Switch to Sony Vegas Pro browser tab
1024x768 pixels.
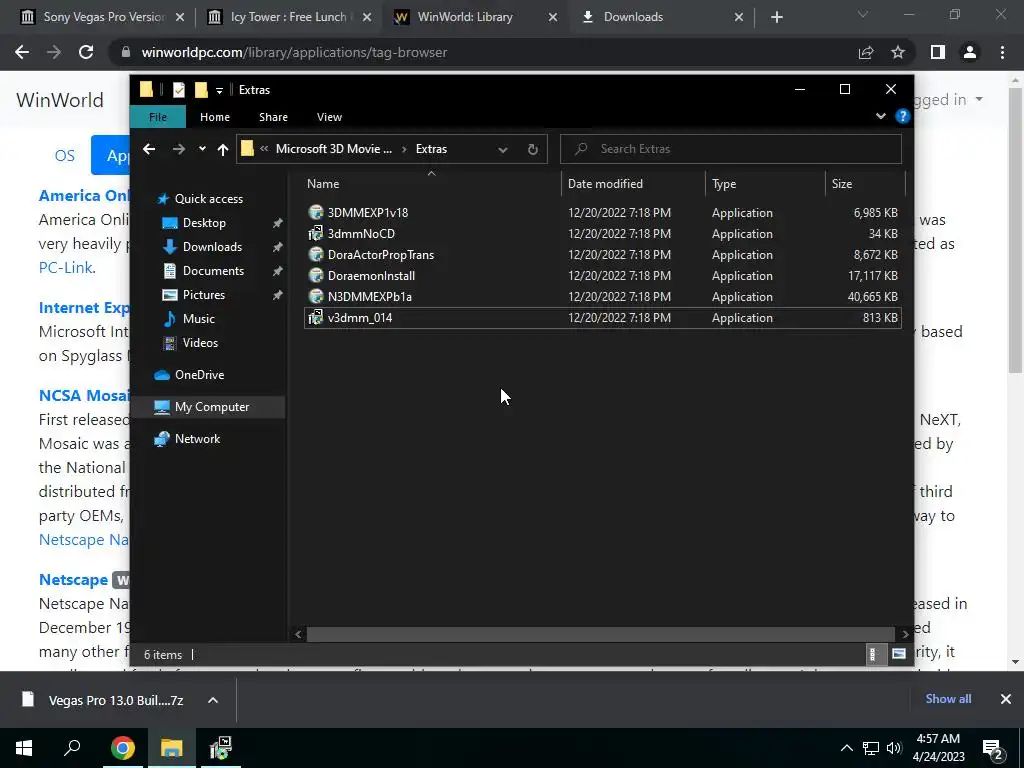point(103,17)
